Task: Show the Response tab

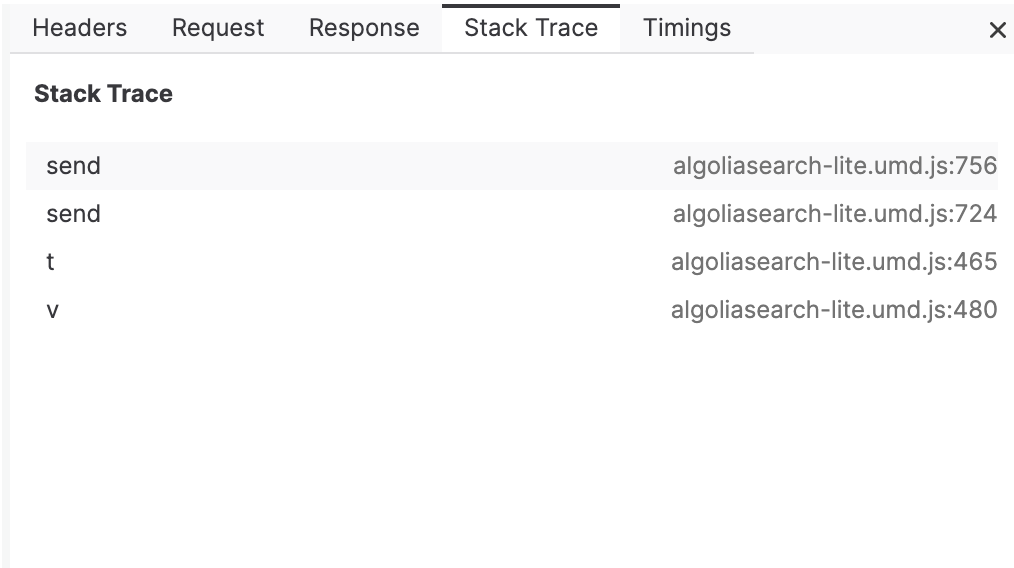Action: click(x=364, y=28)
